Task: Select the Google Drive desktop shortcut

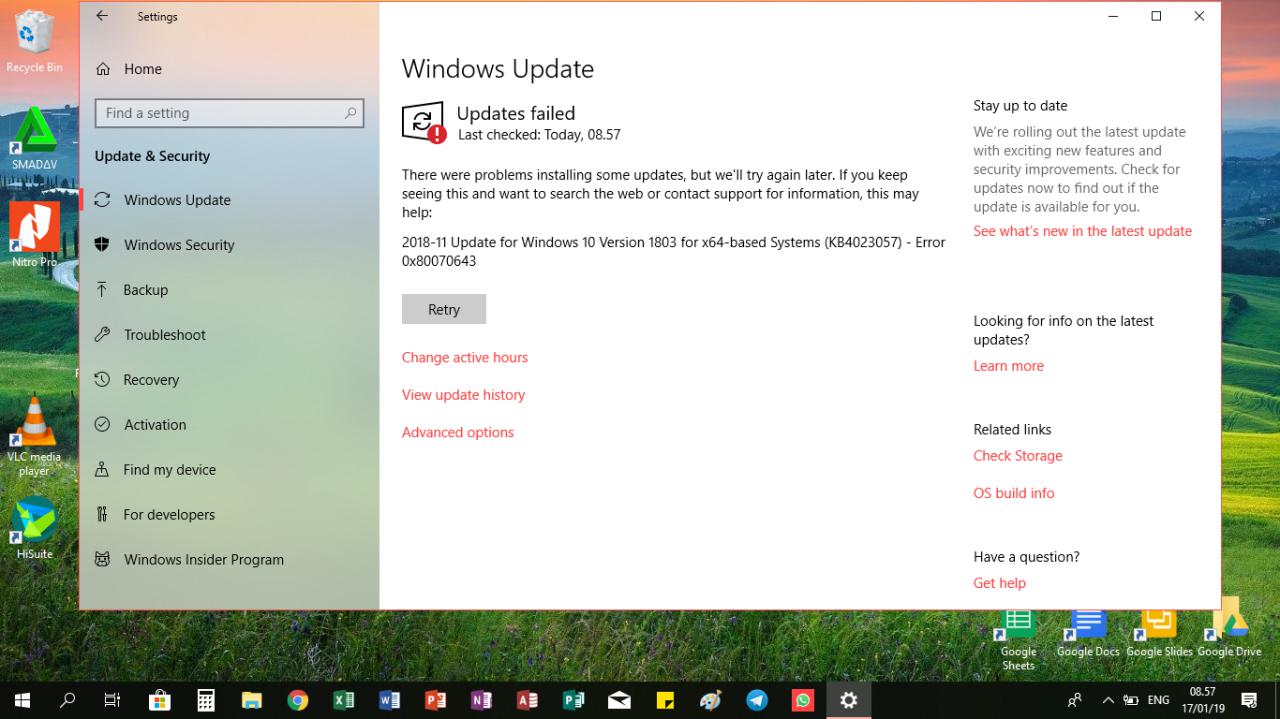Action: 1229,630
